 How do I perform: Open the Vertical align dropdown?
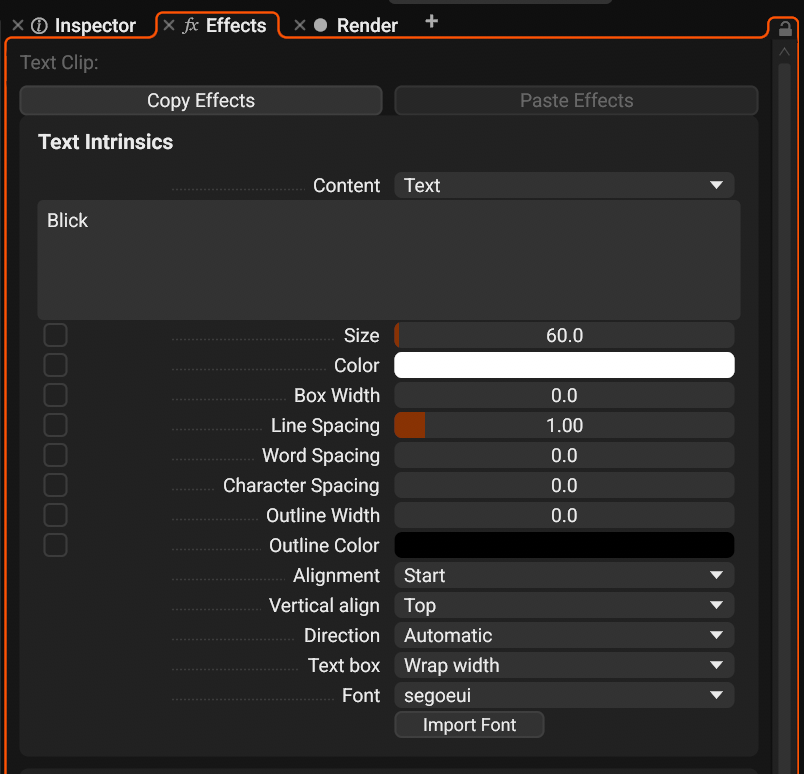tap(564, 605)
